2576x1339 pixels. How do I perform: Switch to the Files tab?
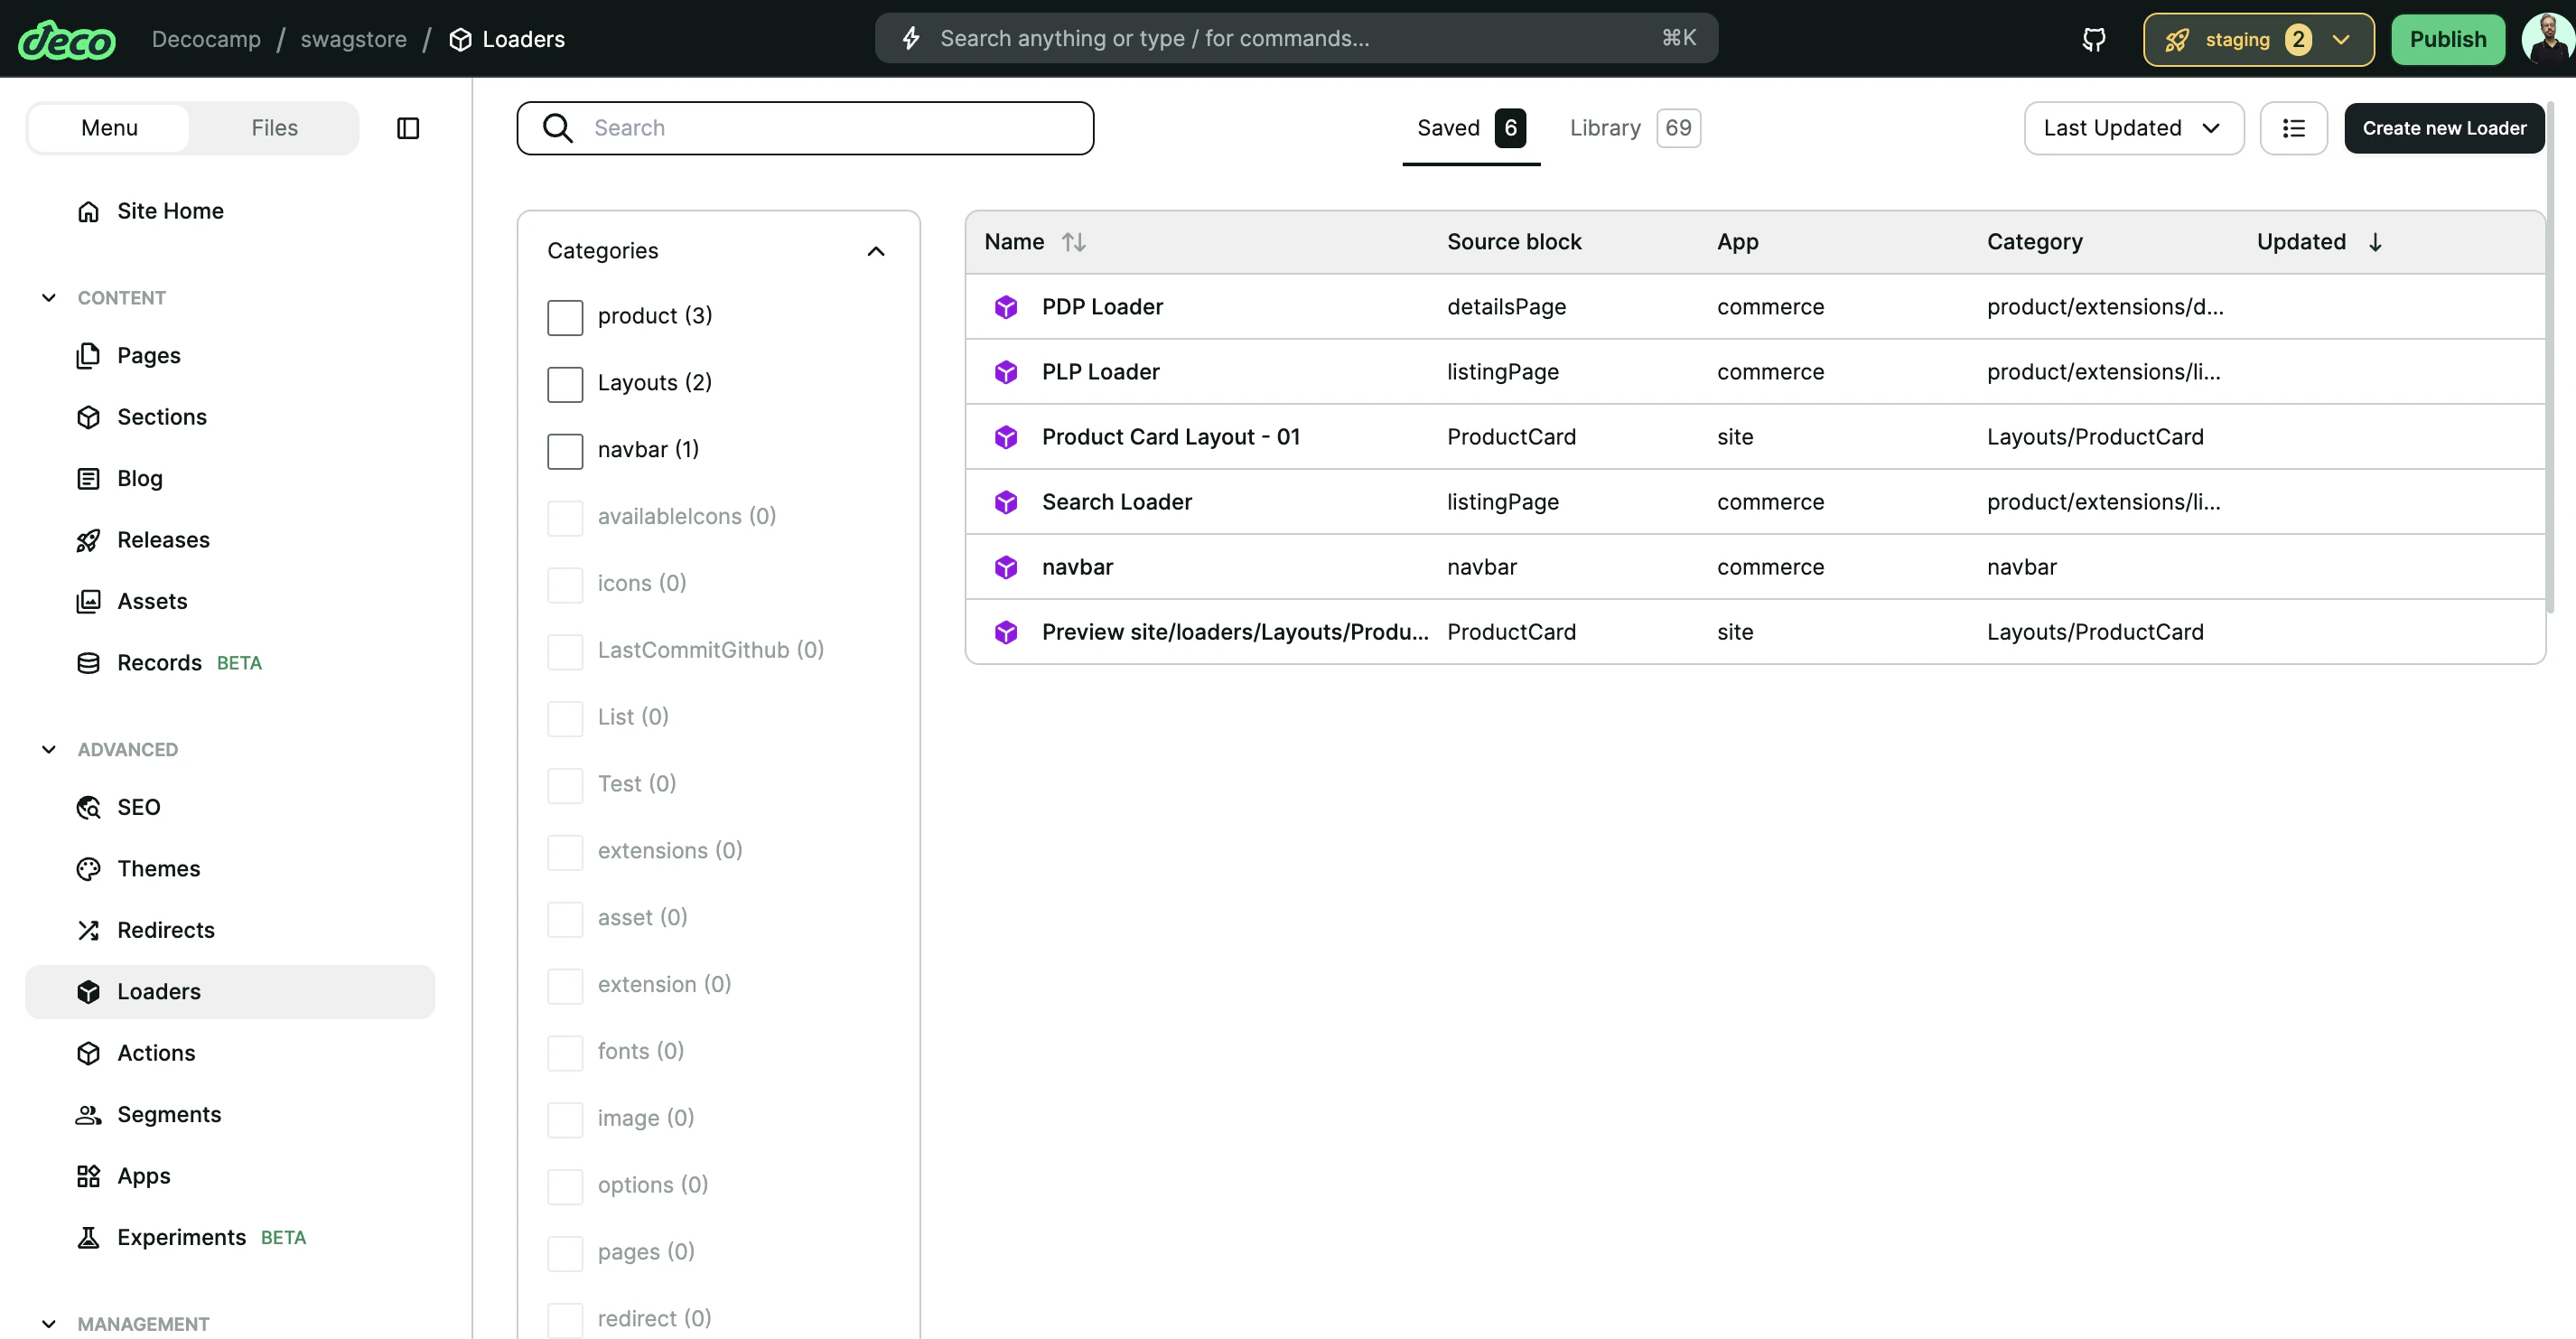274,128
